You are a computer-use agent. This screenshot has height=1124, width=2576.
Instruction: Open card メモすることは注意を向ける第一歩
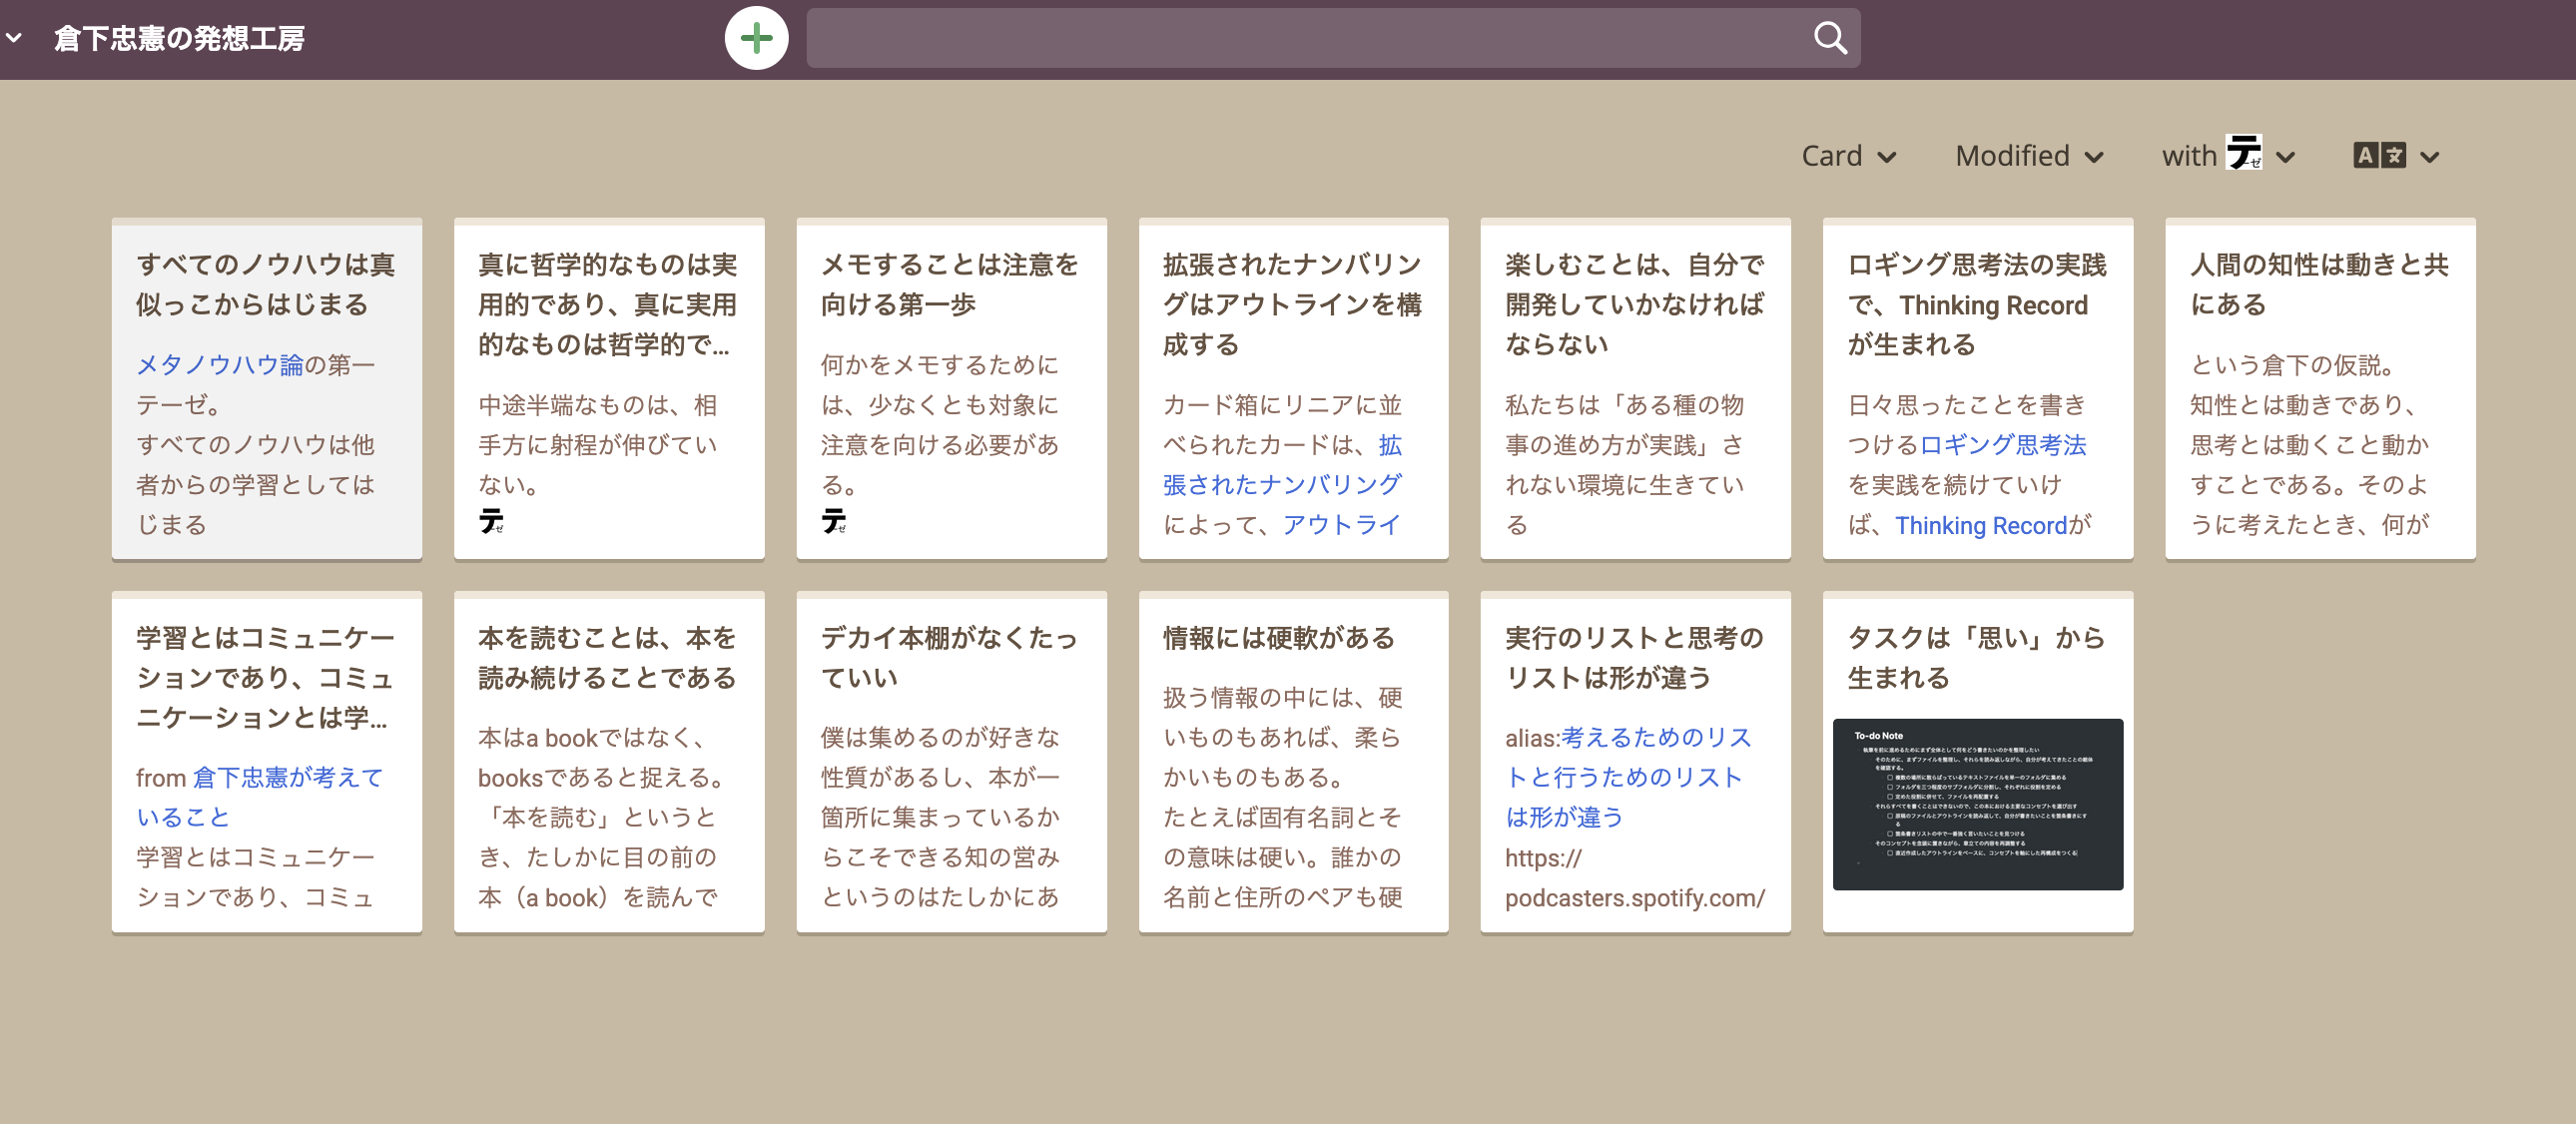pos(951,388)
